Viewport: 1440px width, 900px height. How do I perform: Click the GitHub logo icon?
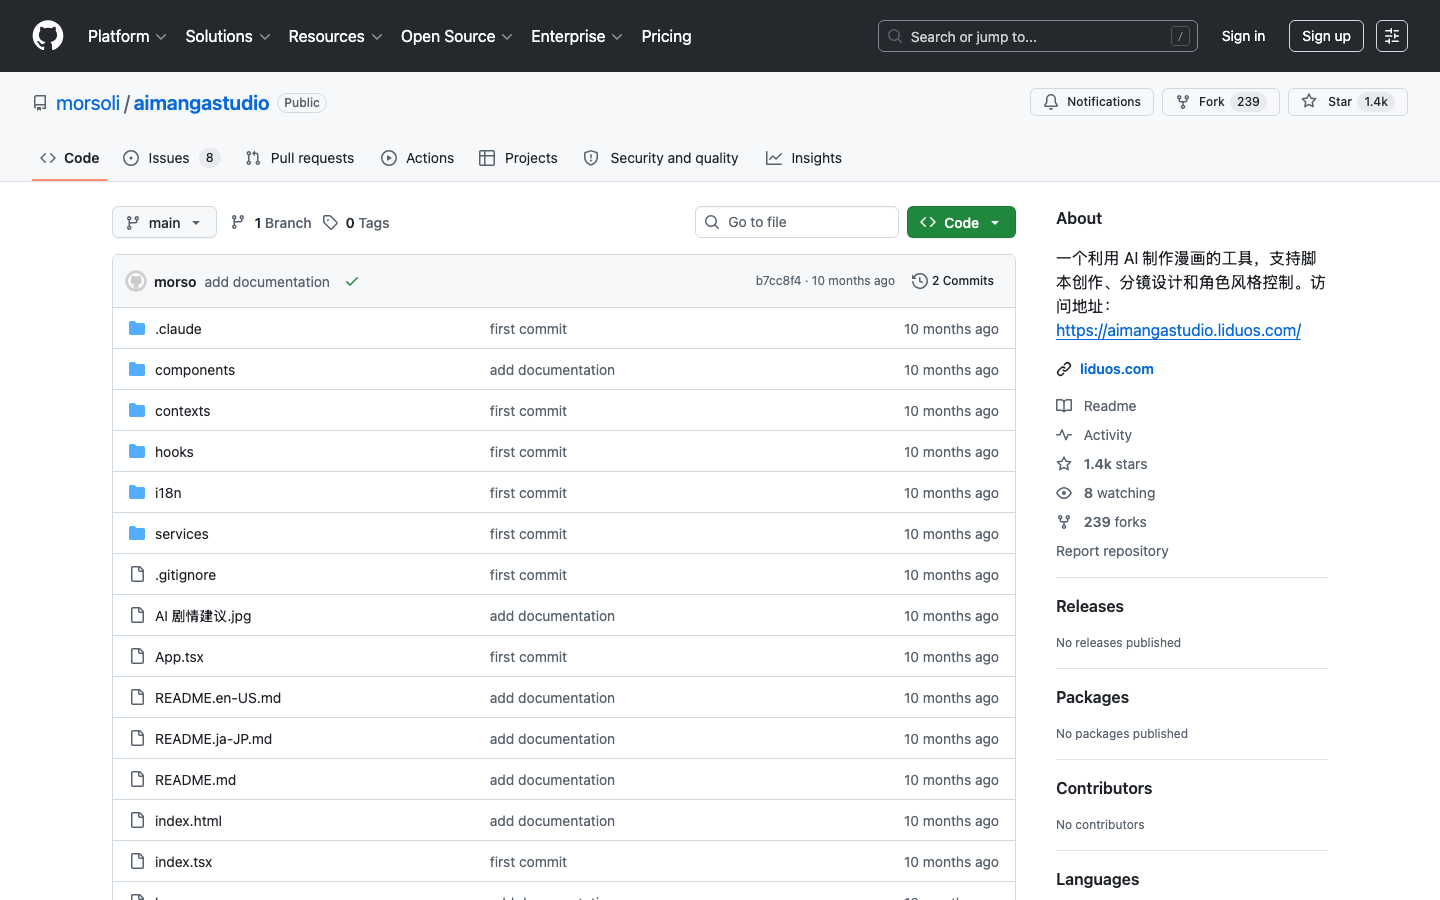(48, 36)
